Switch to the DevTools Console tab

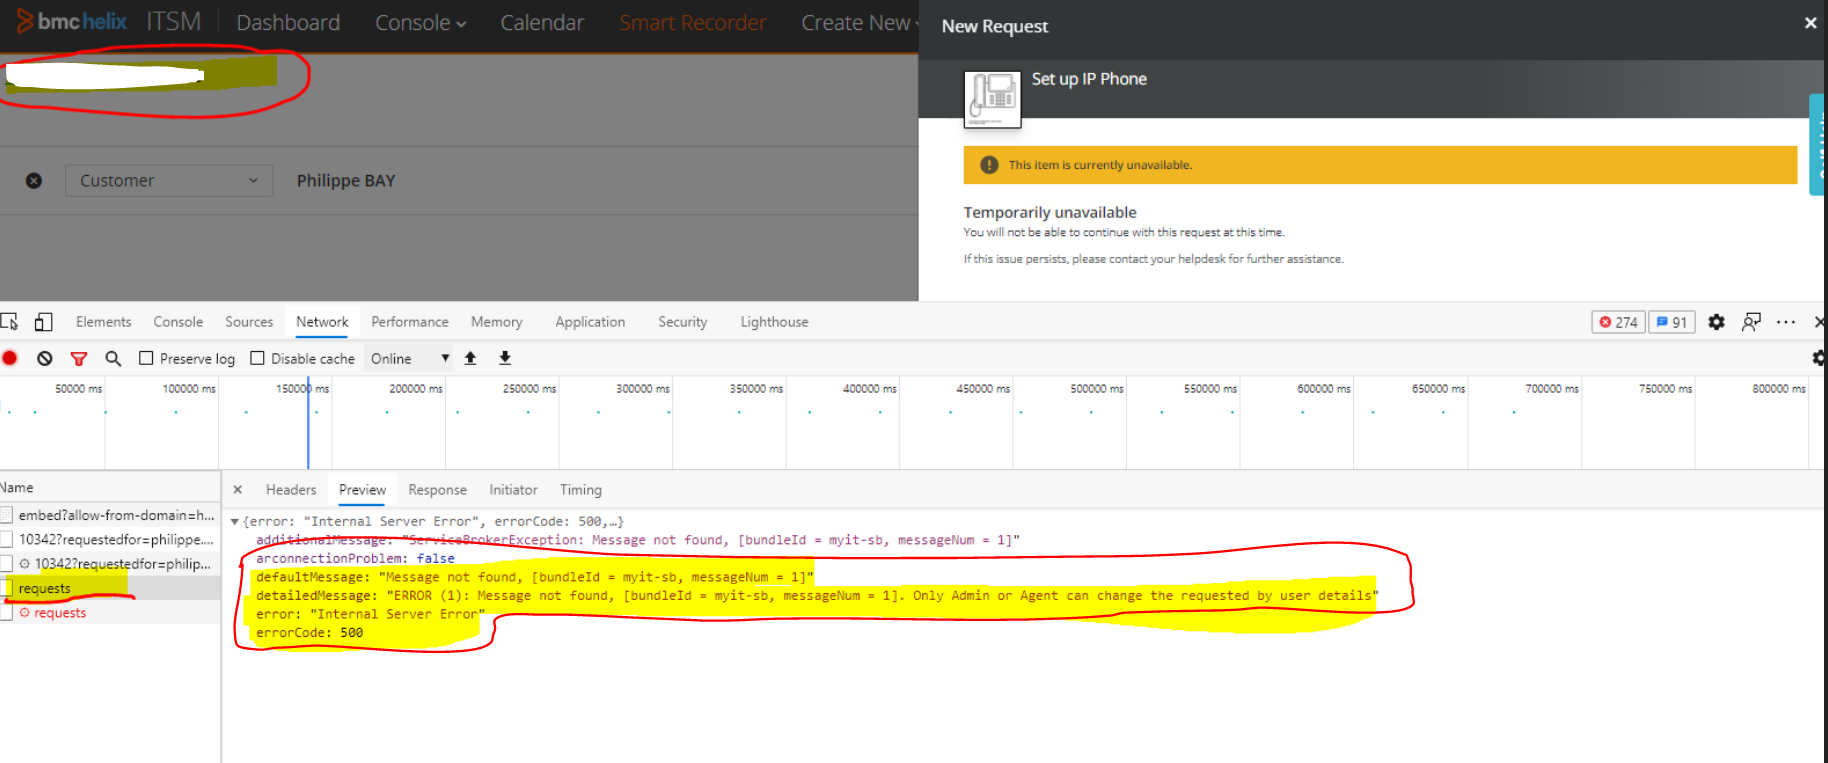[178, 322]
